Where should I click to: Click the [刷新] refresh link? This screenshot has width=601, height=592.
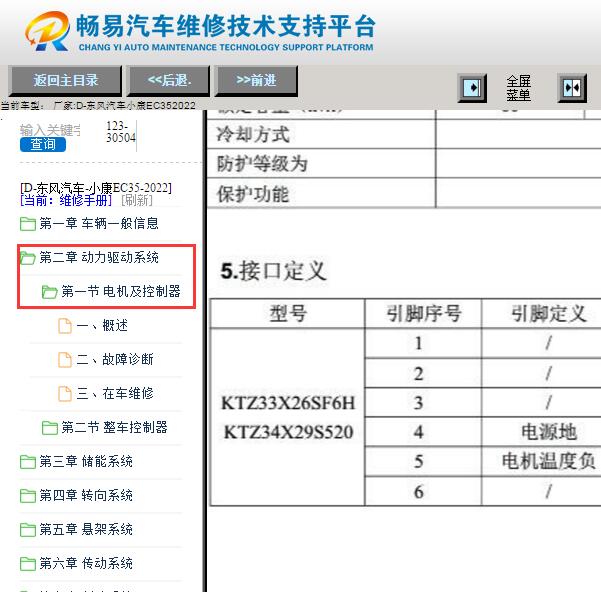point(137,200)
